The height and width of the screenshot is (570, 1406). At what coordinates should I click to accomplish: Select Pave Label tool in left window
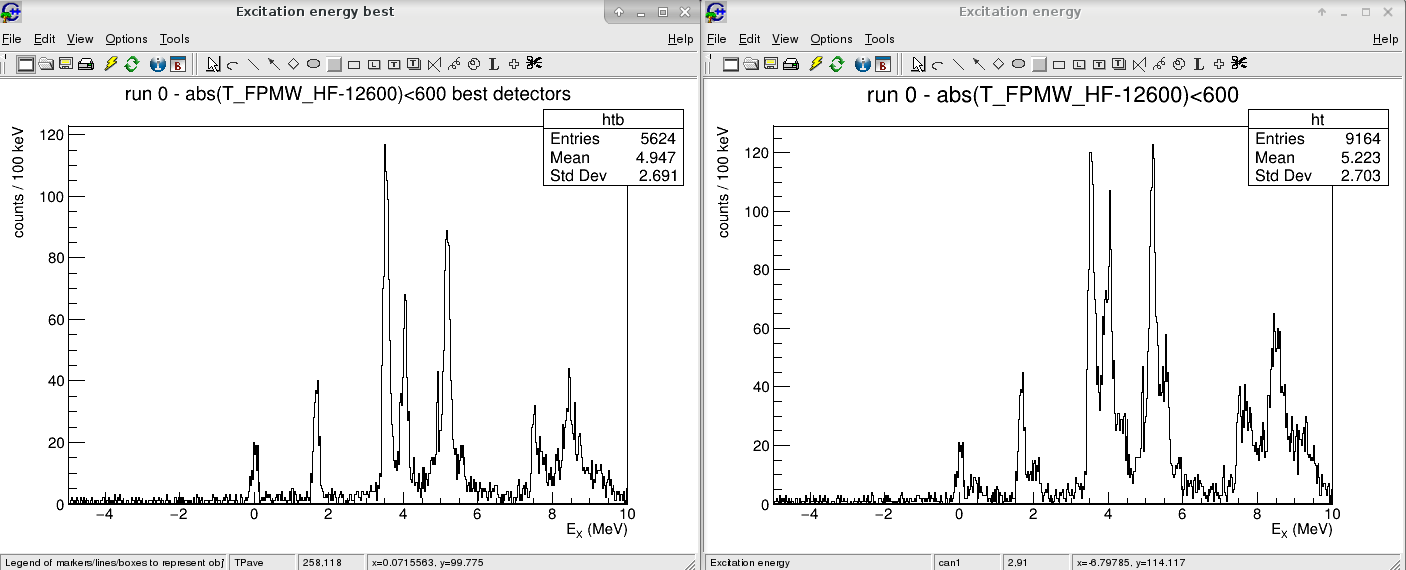click(374, 64)
